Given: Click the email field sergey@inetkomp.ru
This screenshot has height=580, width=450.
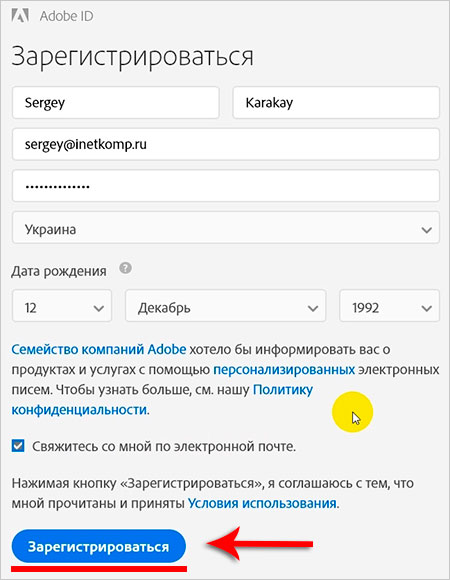Looking at the screenshot, I should 226,144.
